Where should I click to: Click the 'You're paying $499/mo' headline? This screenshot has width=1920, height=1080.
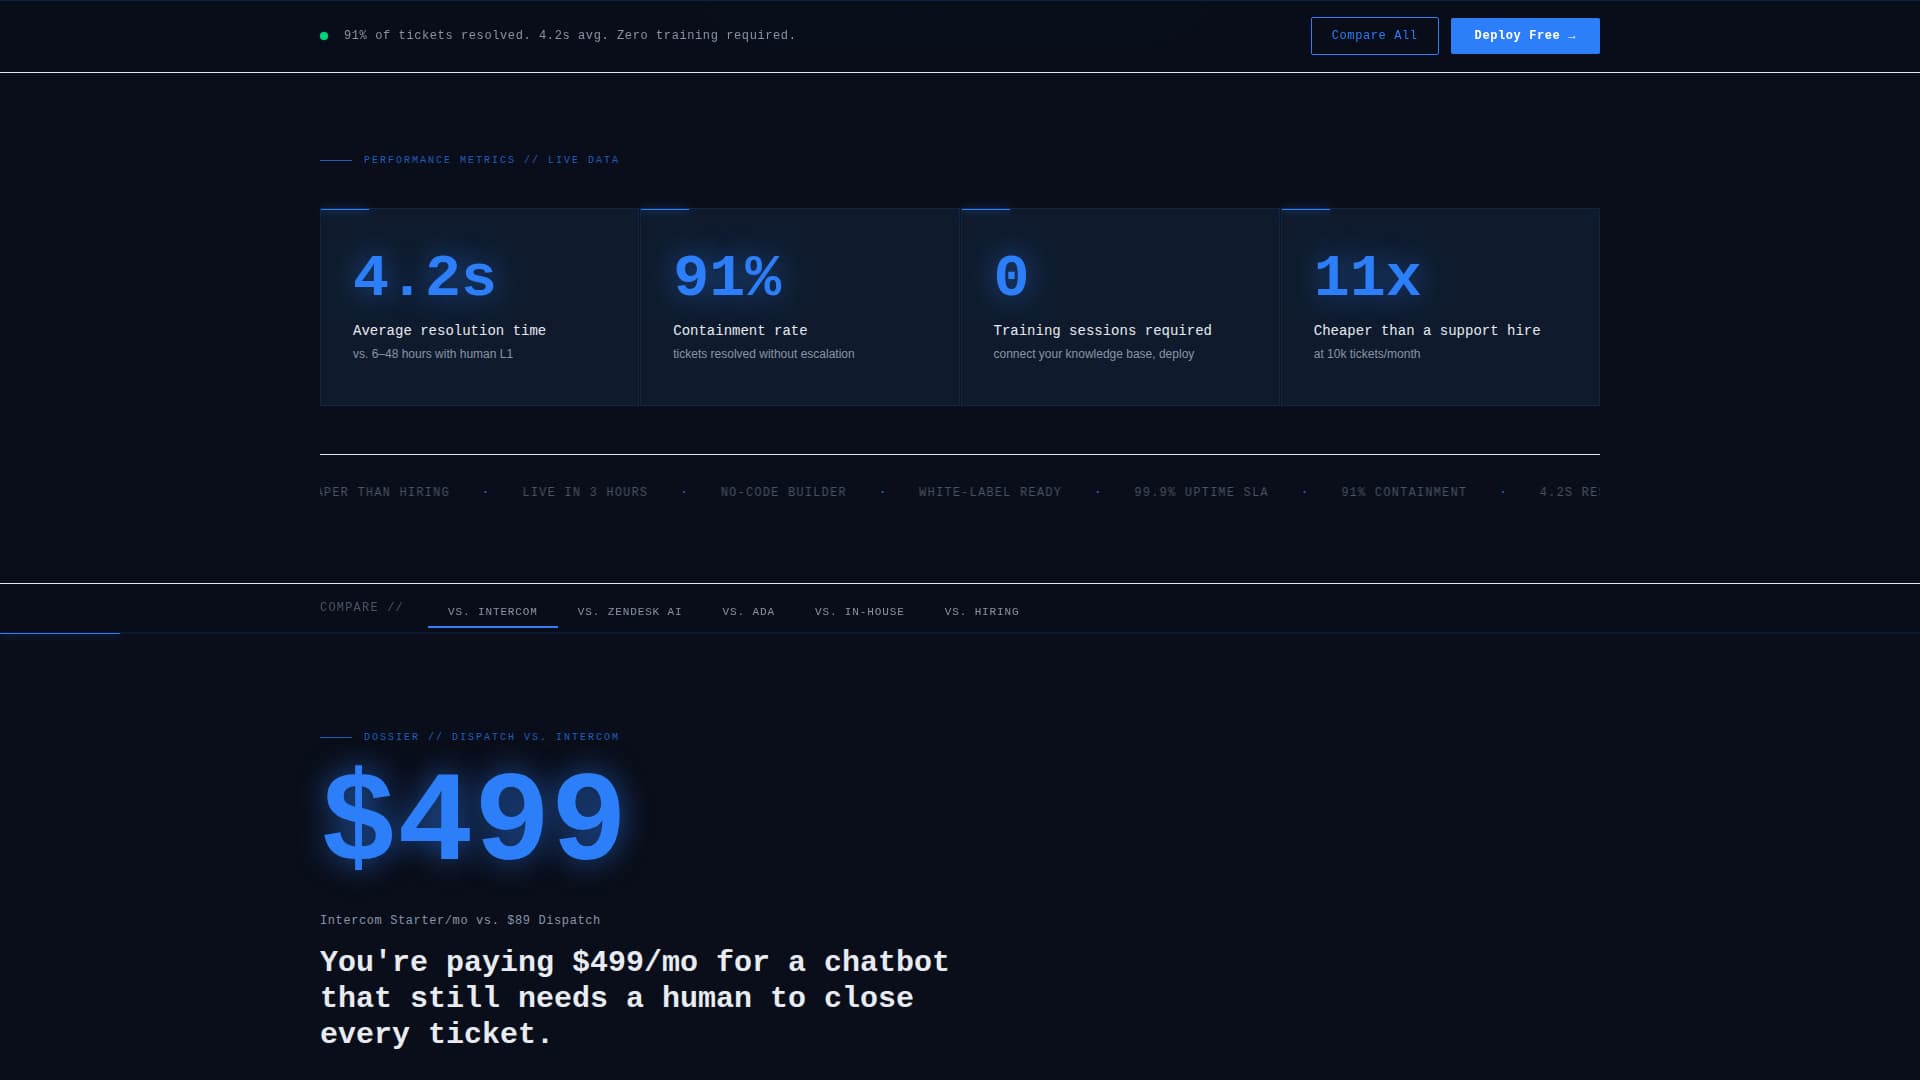point(634,997)
